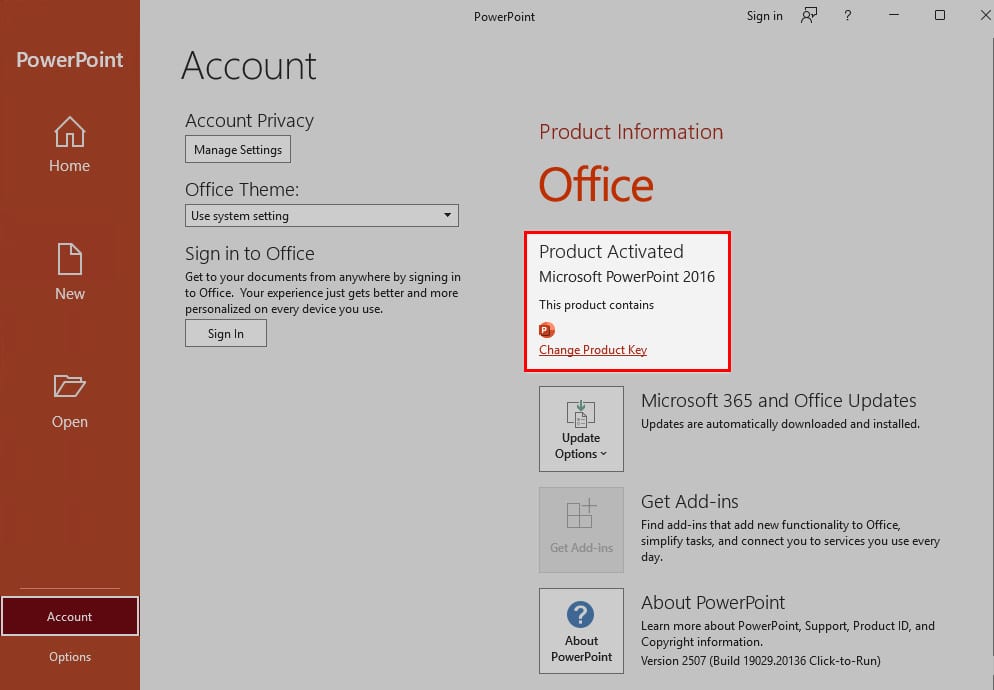Click the Product Activated heading
This screenshot has width=994, height=690.
(x=611, y=252)
